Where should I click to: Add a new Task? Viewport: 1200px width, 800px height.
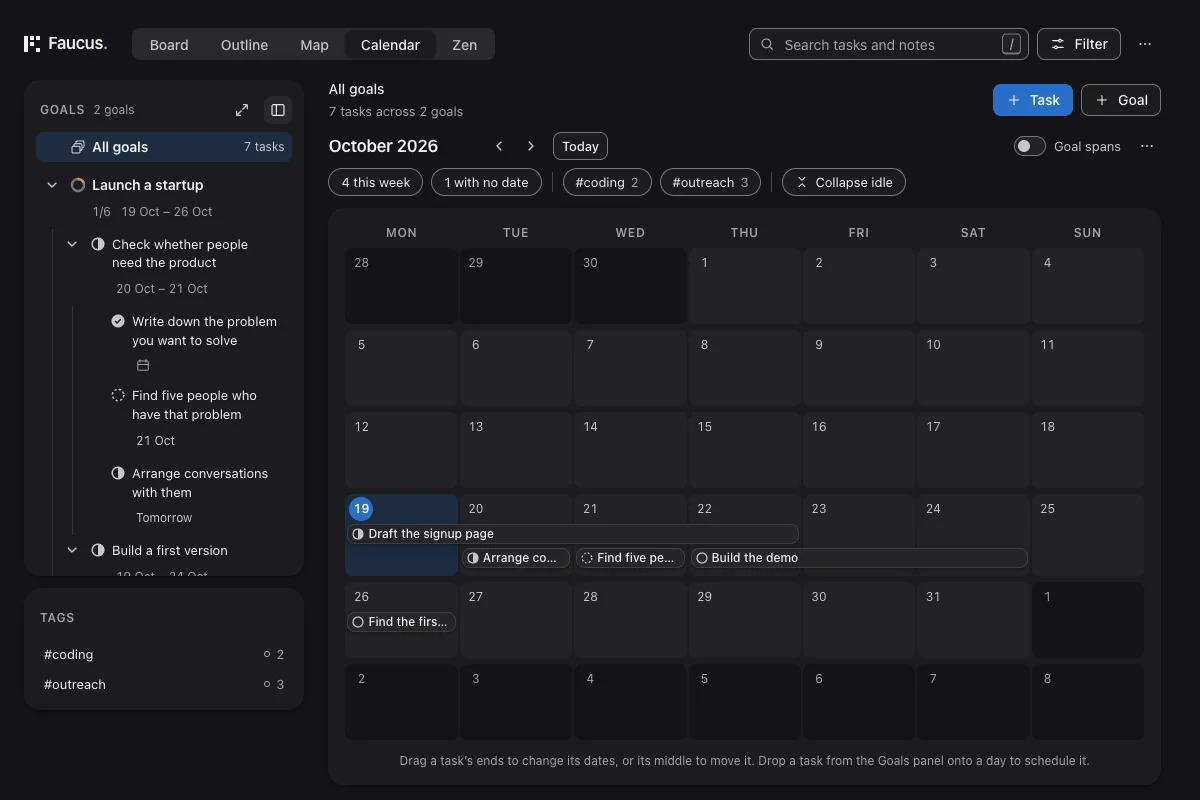click(x=1033, y=100)
